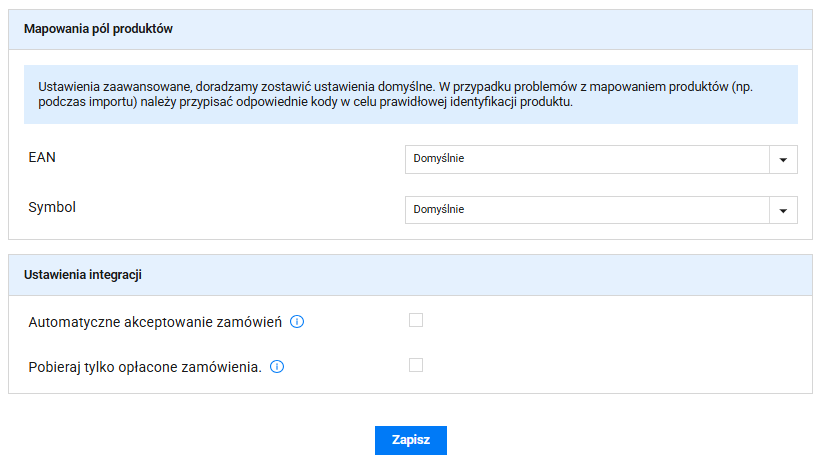
Task: Expand the EAN dropdown arrow
Action: point(783,160)
